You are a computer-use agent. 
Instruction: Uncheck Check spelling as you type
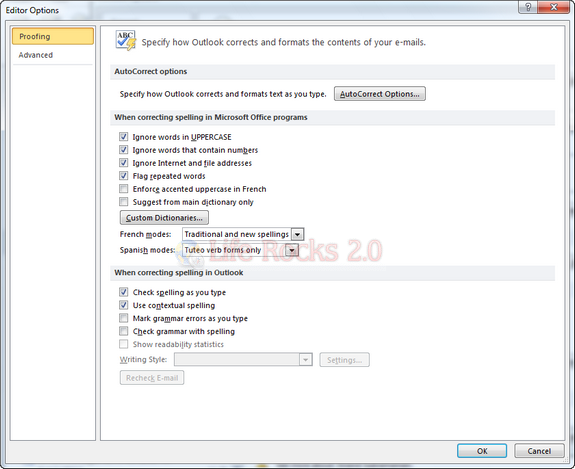(x=124, y=292)
